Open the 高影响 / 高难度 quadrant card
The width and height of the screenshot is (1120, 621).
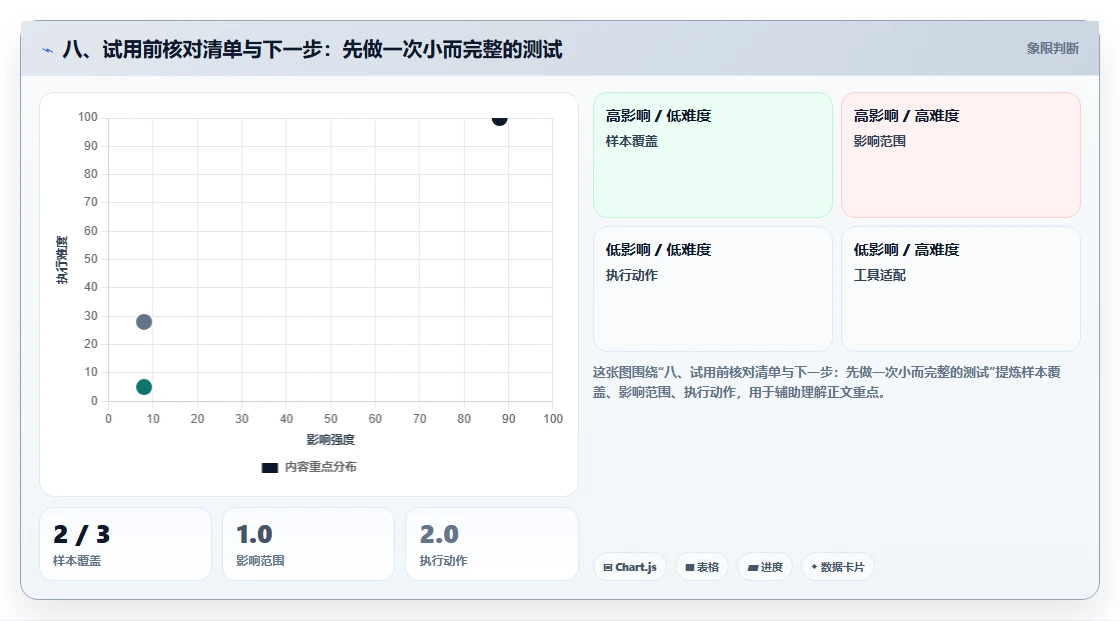[961, 155]
